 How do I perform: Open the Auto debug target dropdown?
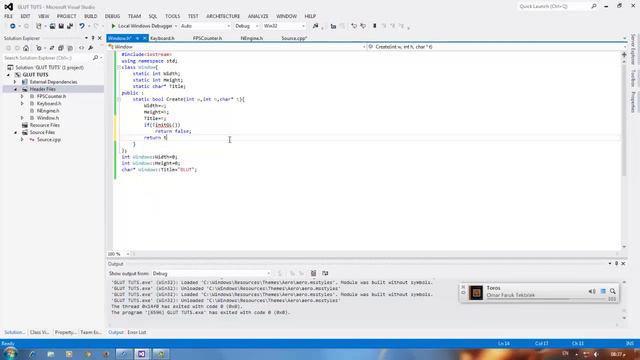[205, 26]
